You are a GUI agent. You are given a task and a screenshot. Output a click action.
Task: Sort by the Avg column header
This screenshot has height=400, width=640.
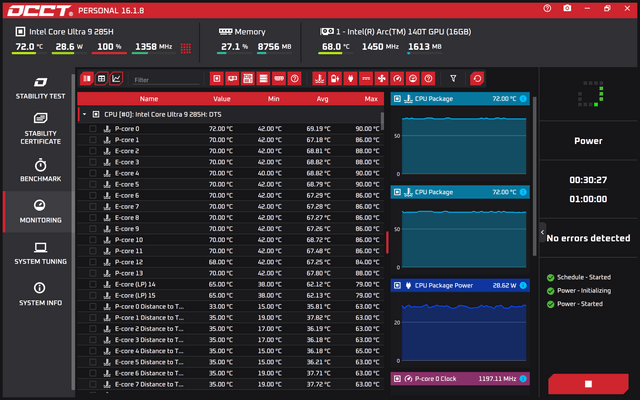(322, 99)
